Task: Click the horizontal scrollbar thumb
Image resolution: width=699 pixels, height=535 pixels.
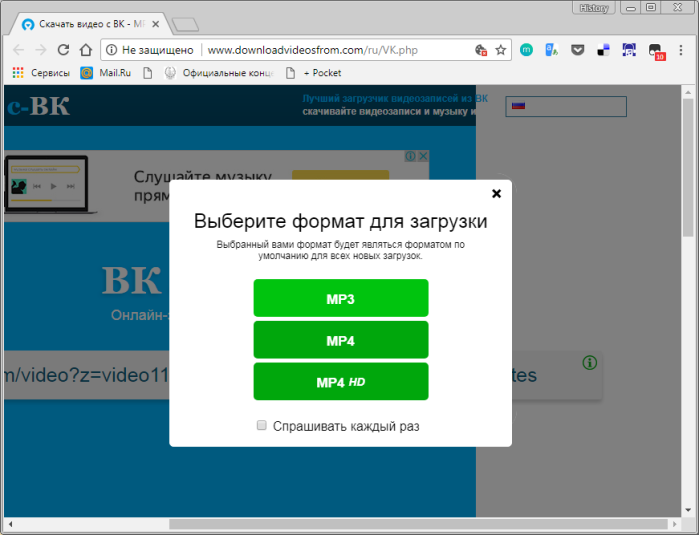Action: (x=418, y=524)
